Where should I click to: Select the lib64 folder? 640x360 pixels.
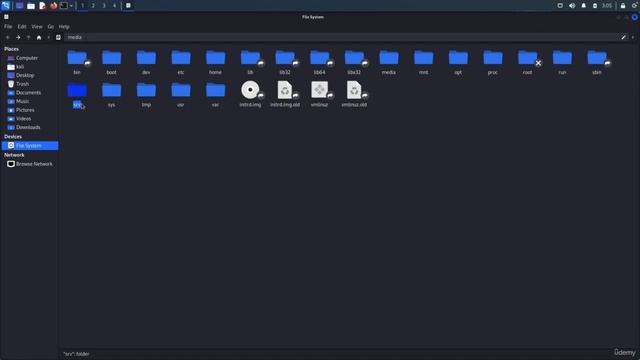click(320, 58)
